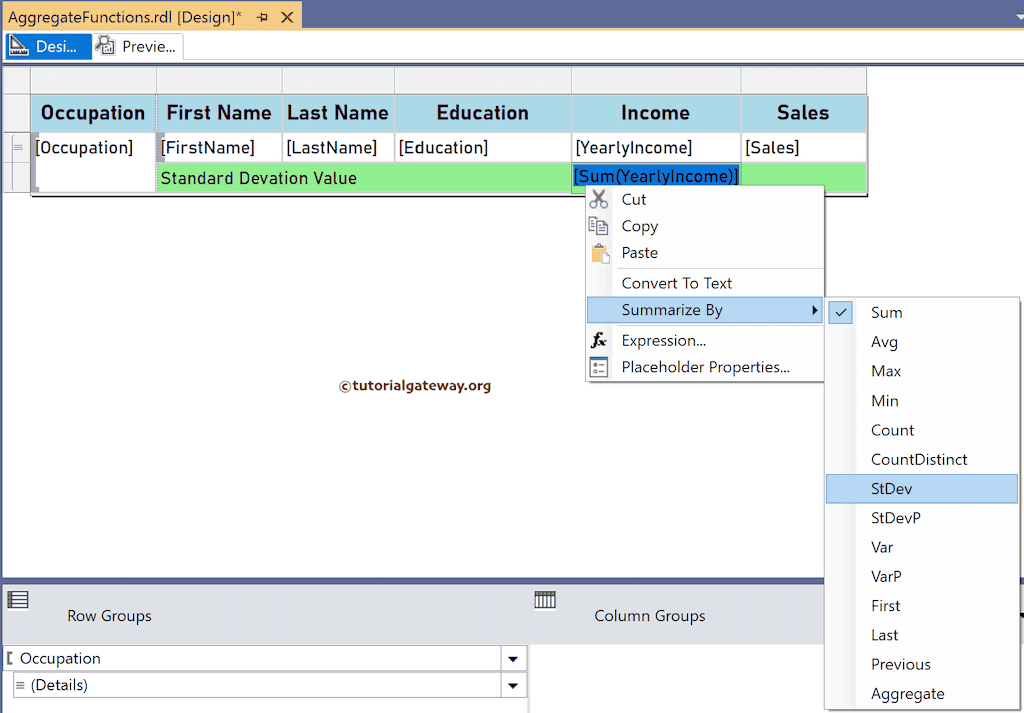Open Expression... from context menu
This screenshot has height=713, width=1024.
click(x=705, y=340)
